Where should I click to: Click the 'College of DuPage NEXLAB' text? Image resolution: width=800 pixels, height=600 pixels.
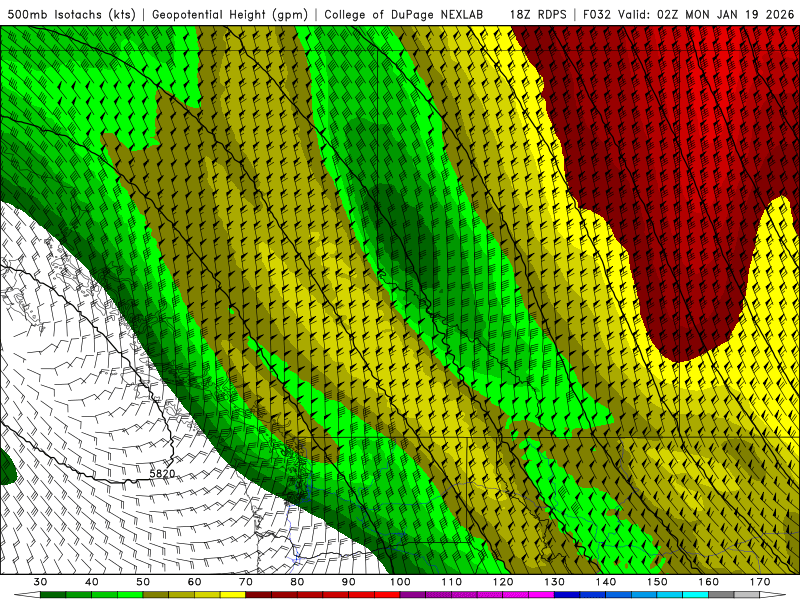[x=404, y=15]
